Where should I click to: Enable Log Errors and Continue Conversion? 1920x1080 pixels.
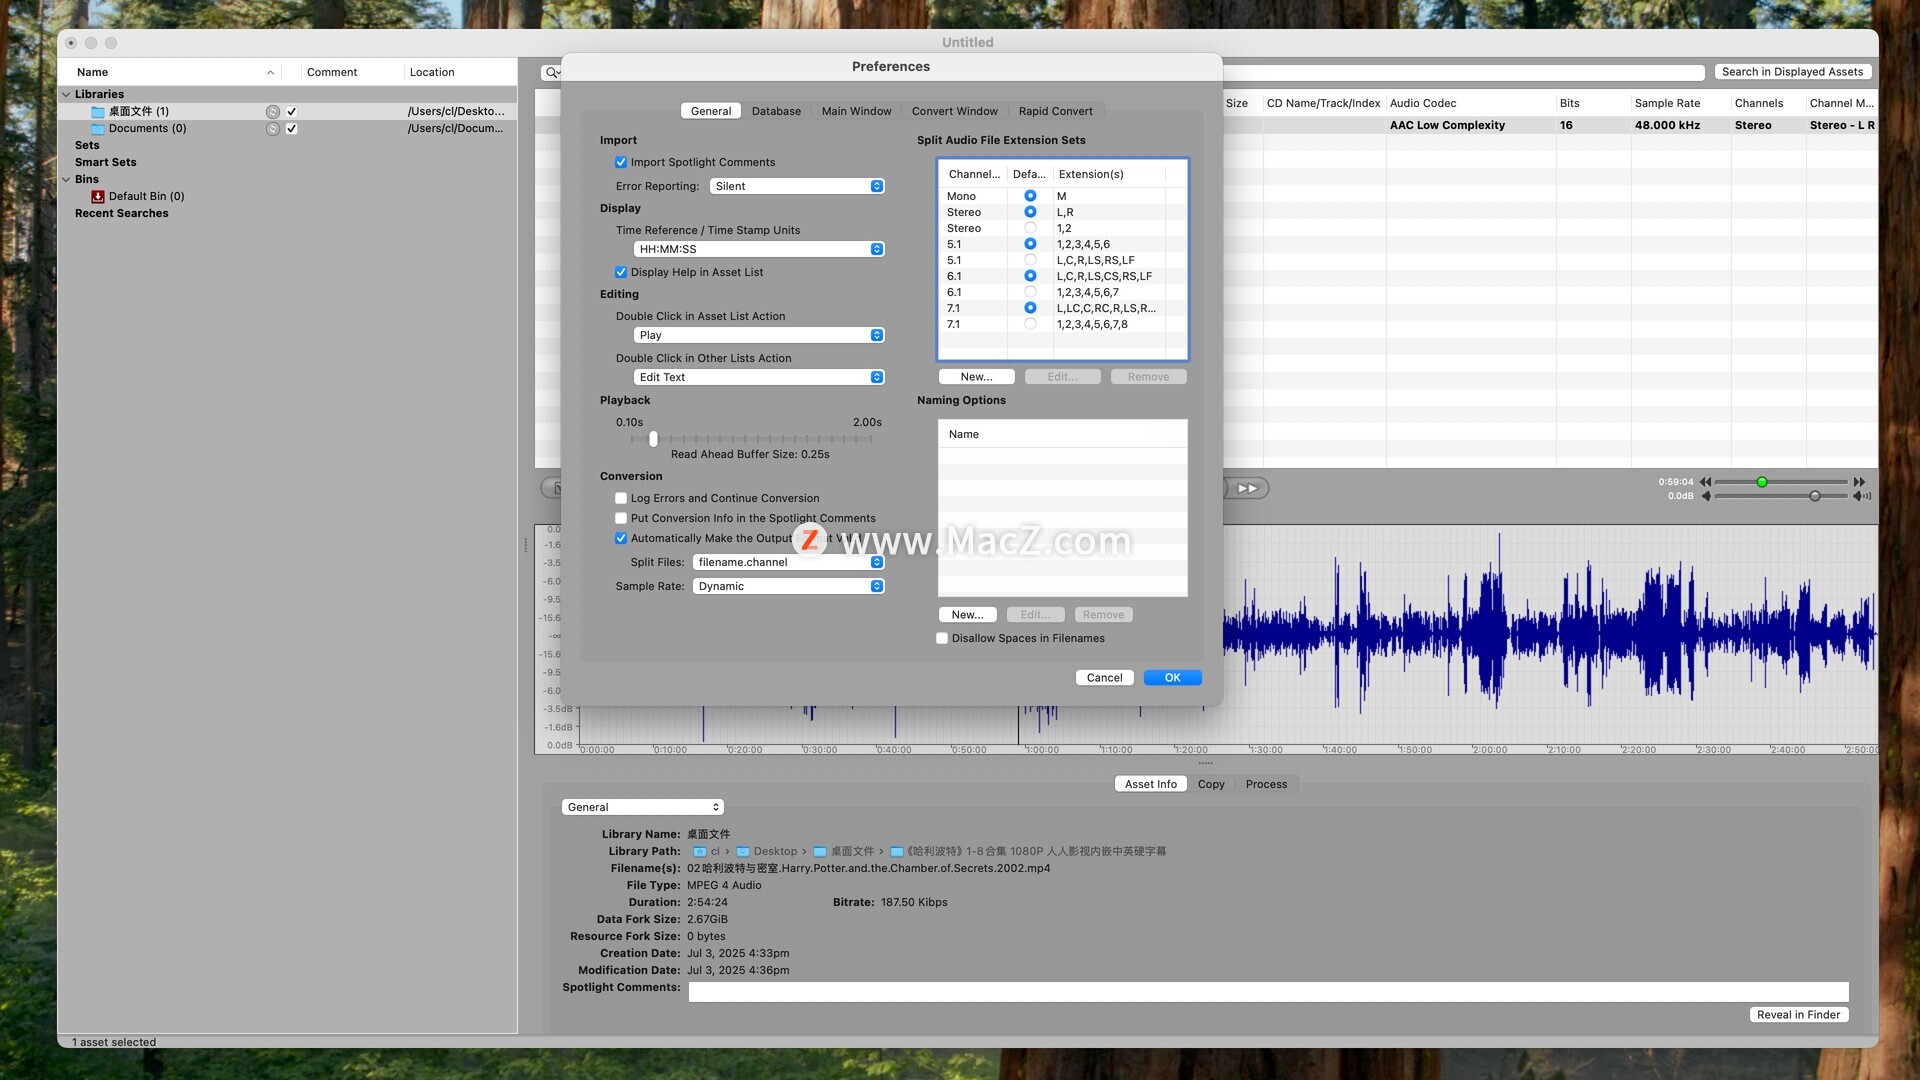pos(621,499)
